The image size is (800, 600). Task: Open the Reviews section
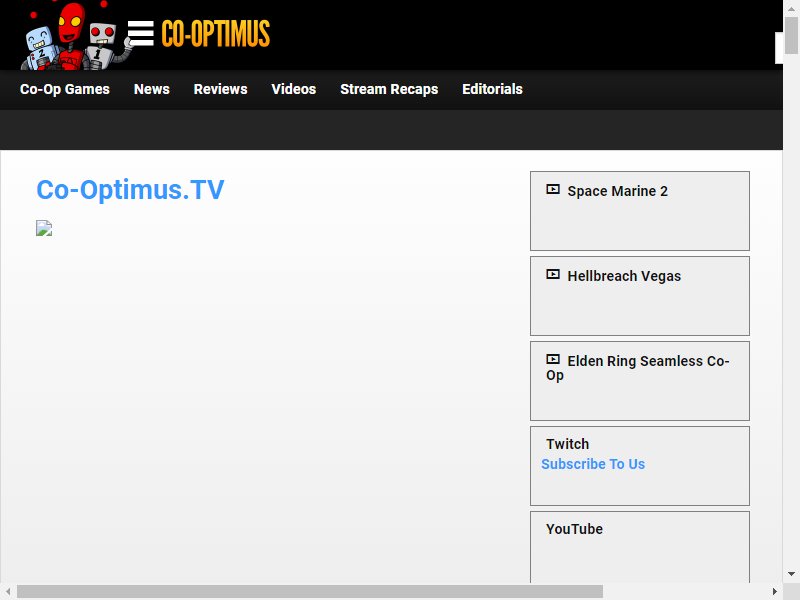pos(220,89)
